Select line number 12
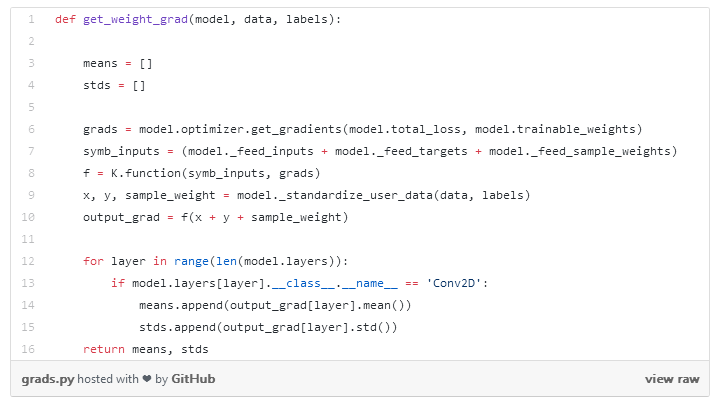Image resolution: width=720 pixels, height=404 pixels. click(28, 261)
